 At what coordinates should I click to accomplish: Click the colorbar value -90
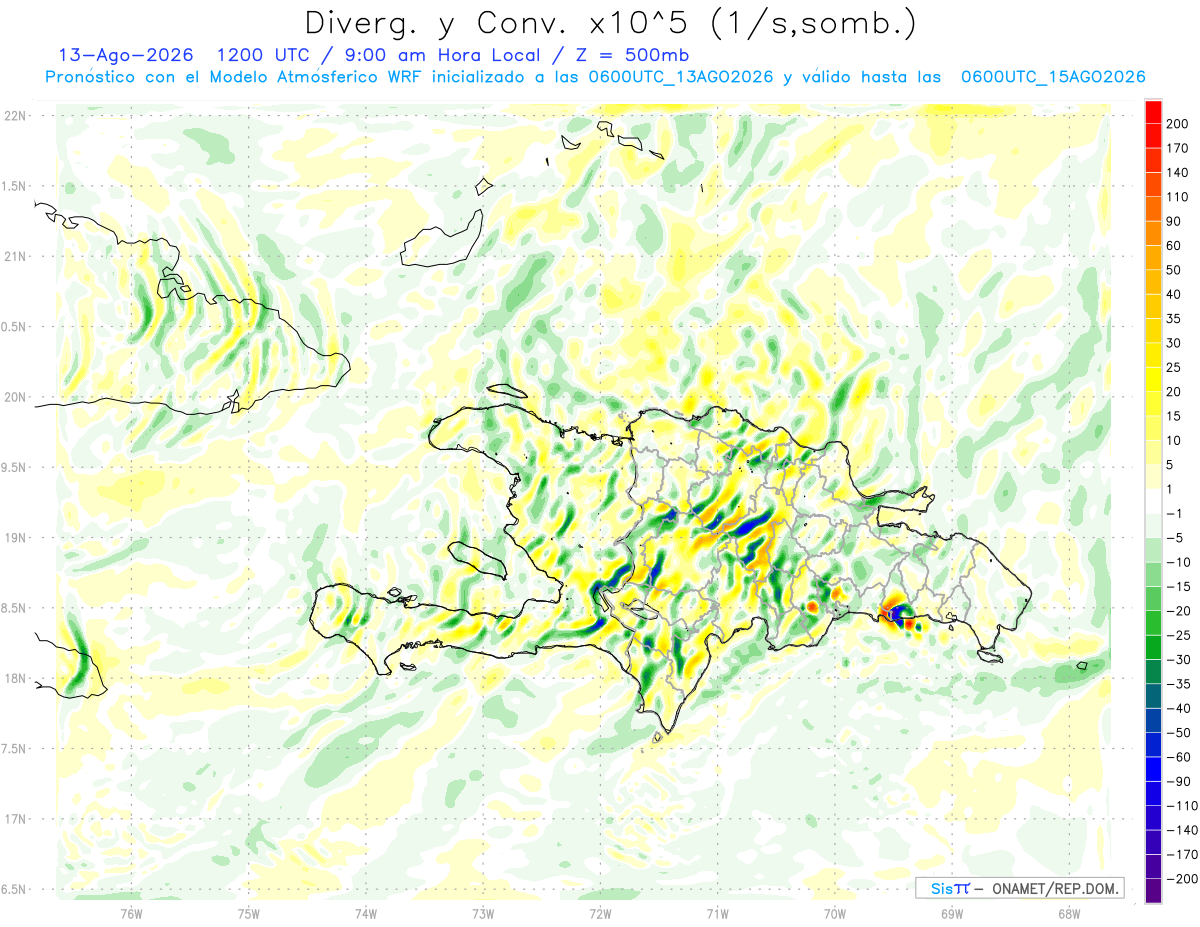point(1177,781)
